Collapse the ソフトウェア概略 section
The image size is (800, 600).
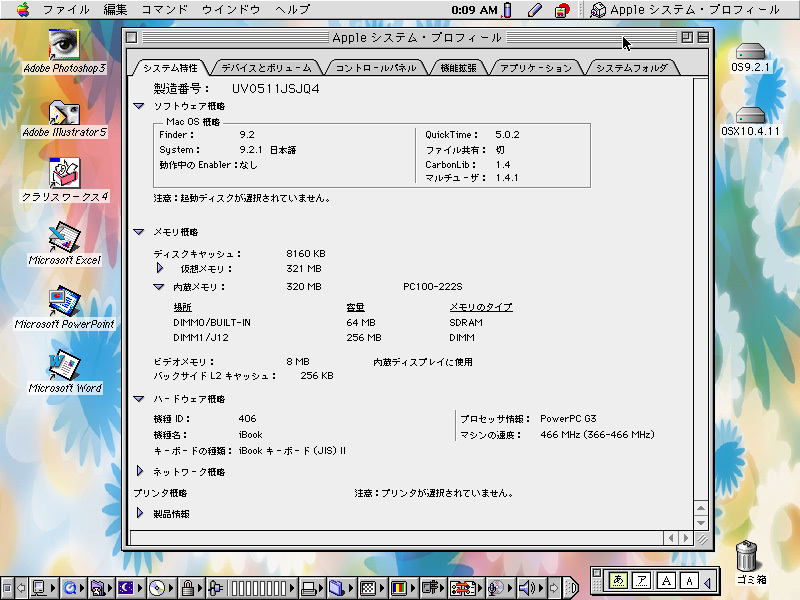coord(140,105)
